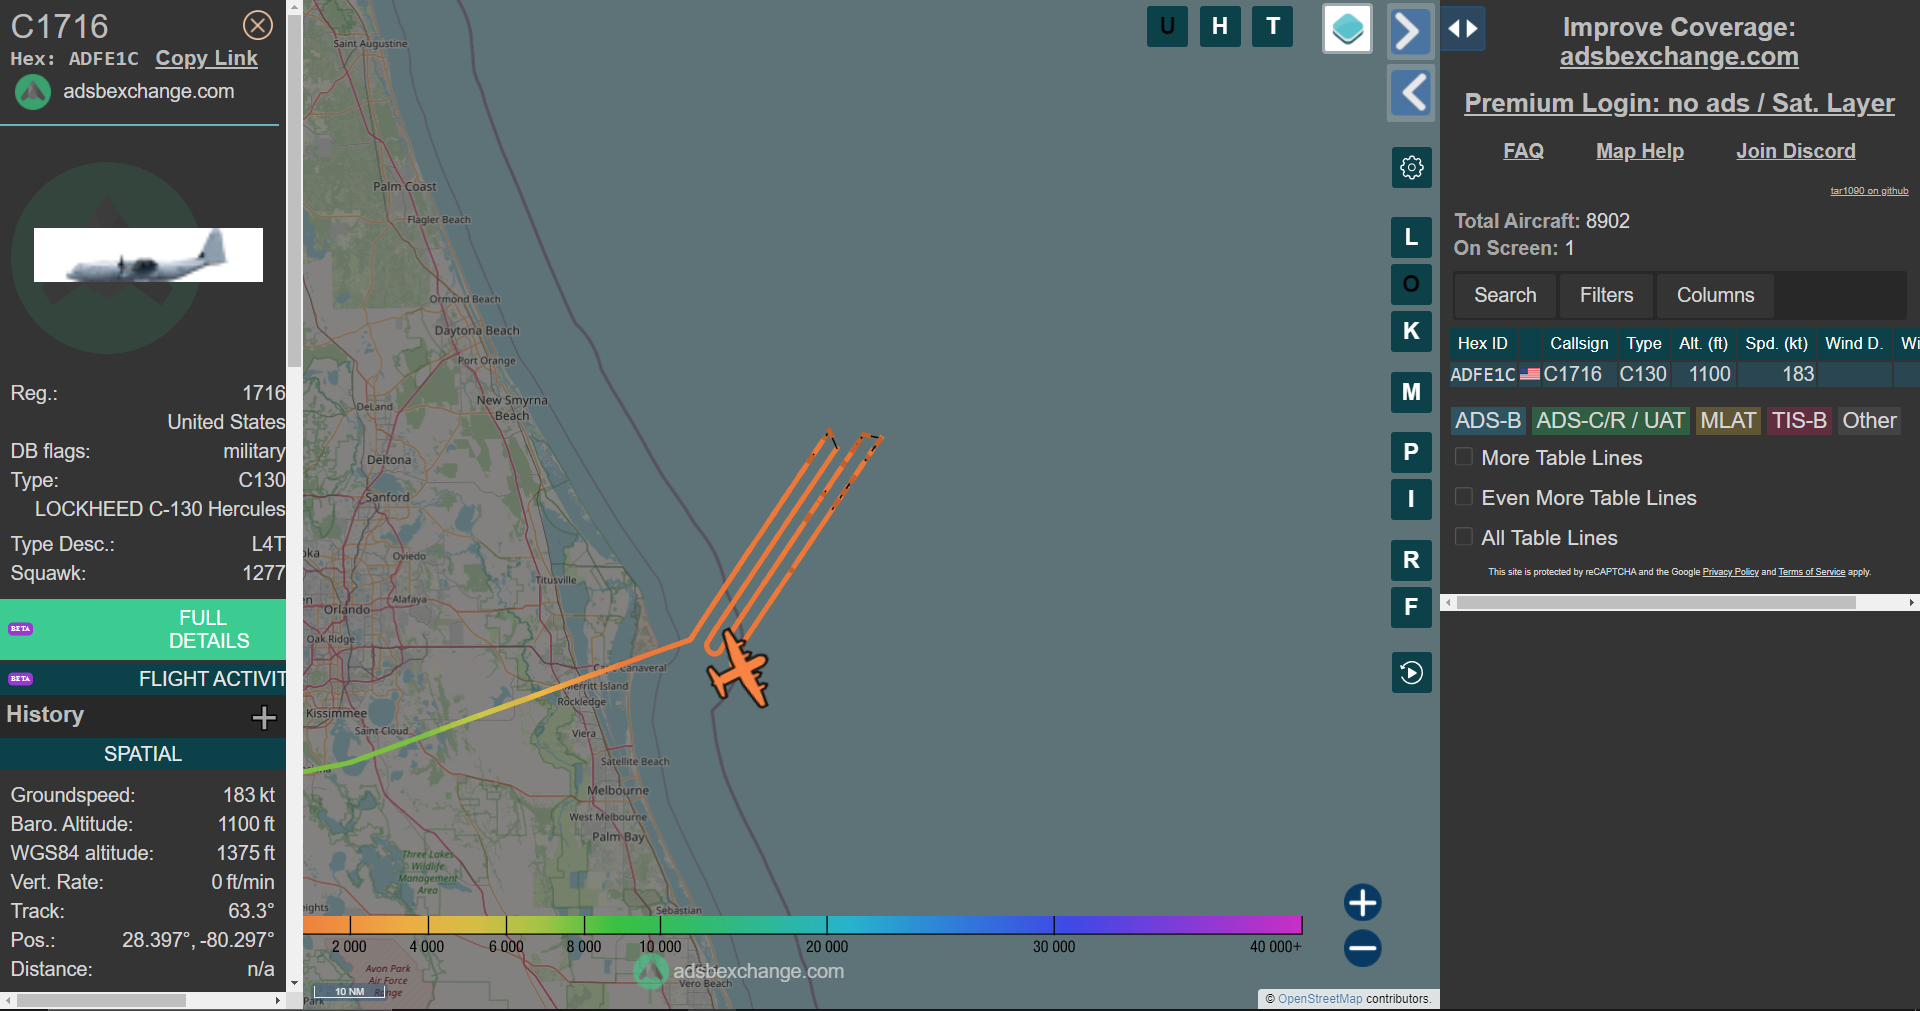Open Premium Login link
The image size is (1920, 1011).
[1679, 103]
